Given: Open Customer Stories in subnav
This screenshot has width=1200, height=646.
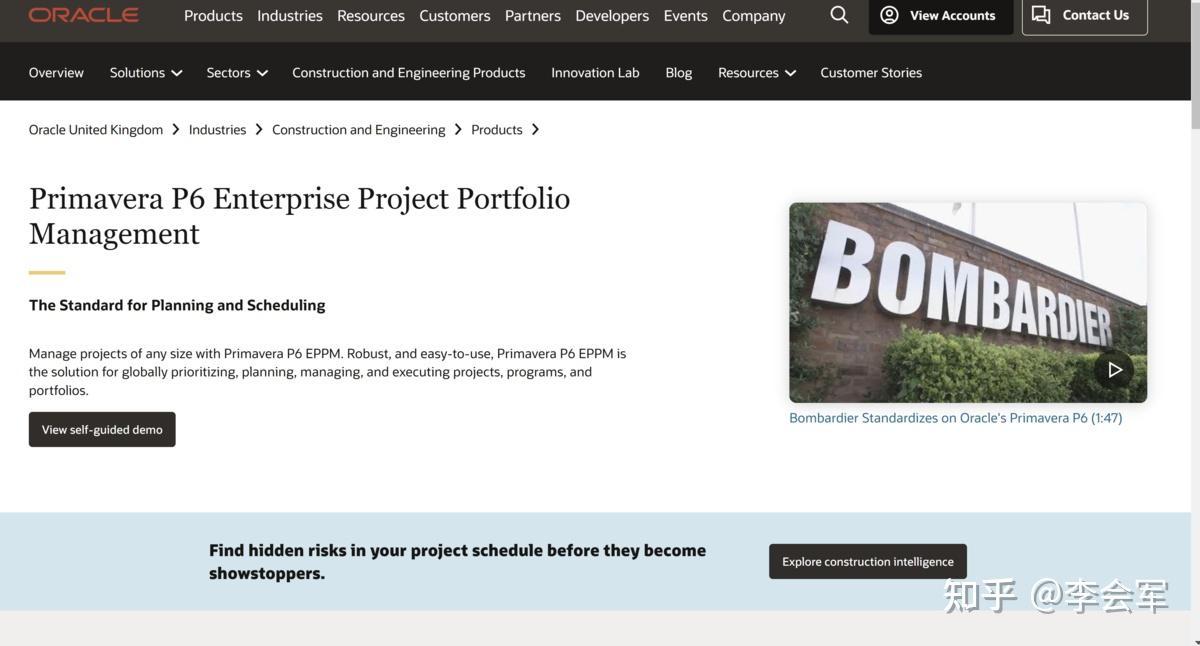Looking at the screenshot, I should (x=871, y=72).
